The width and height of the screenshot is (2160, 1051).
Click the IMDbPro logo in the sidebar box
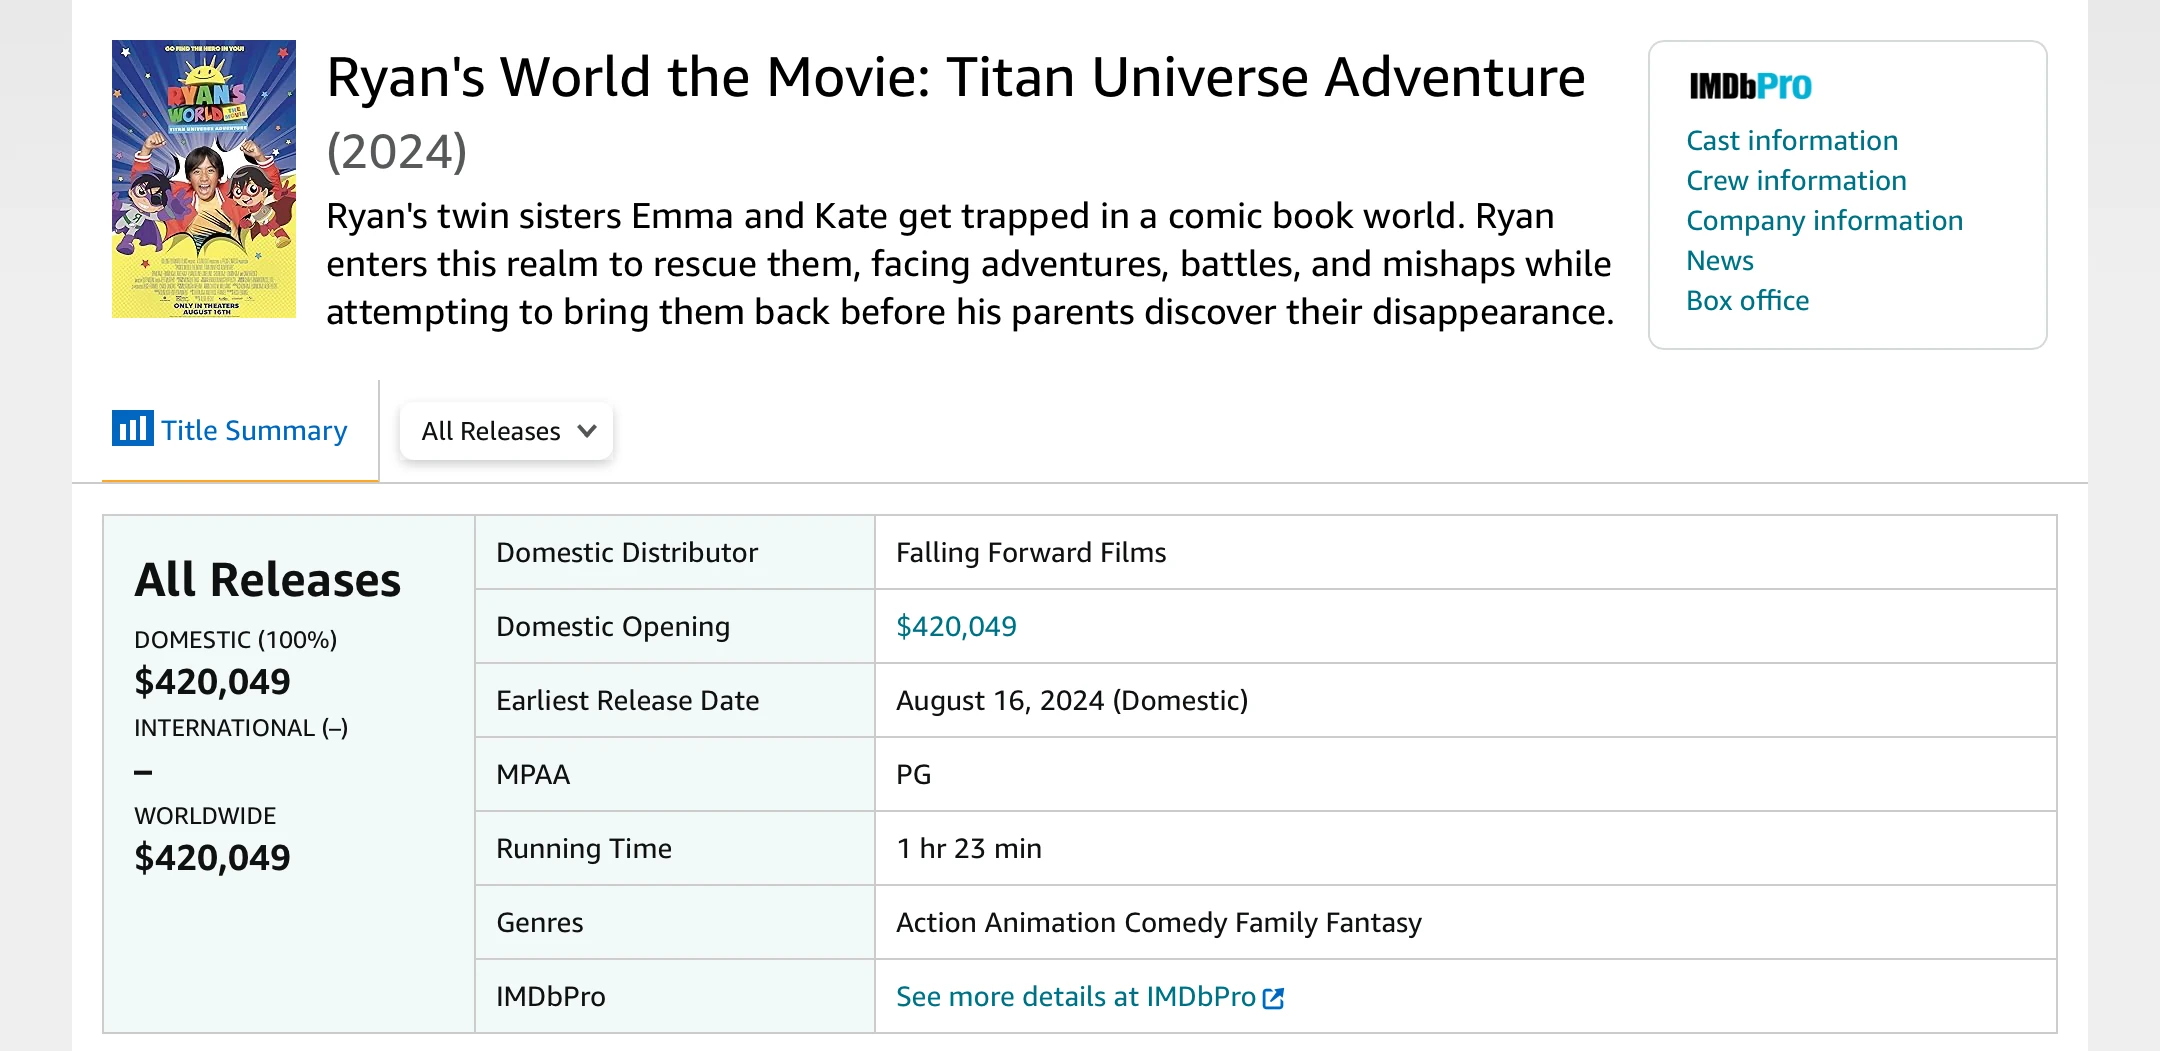point(1750,87)
